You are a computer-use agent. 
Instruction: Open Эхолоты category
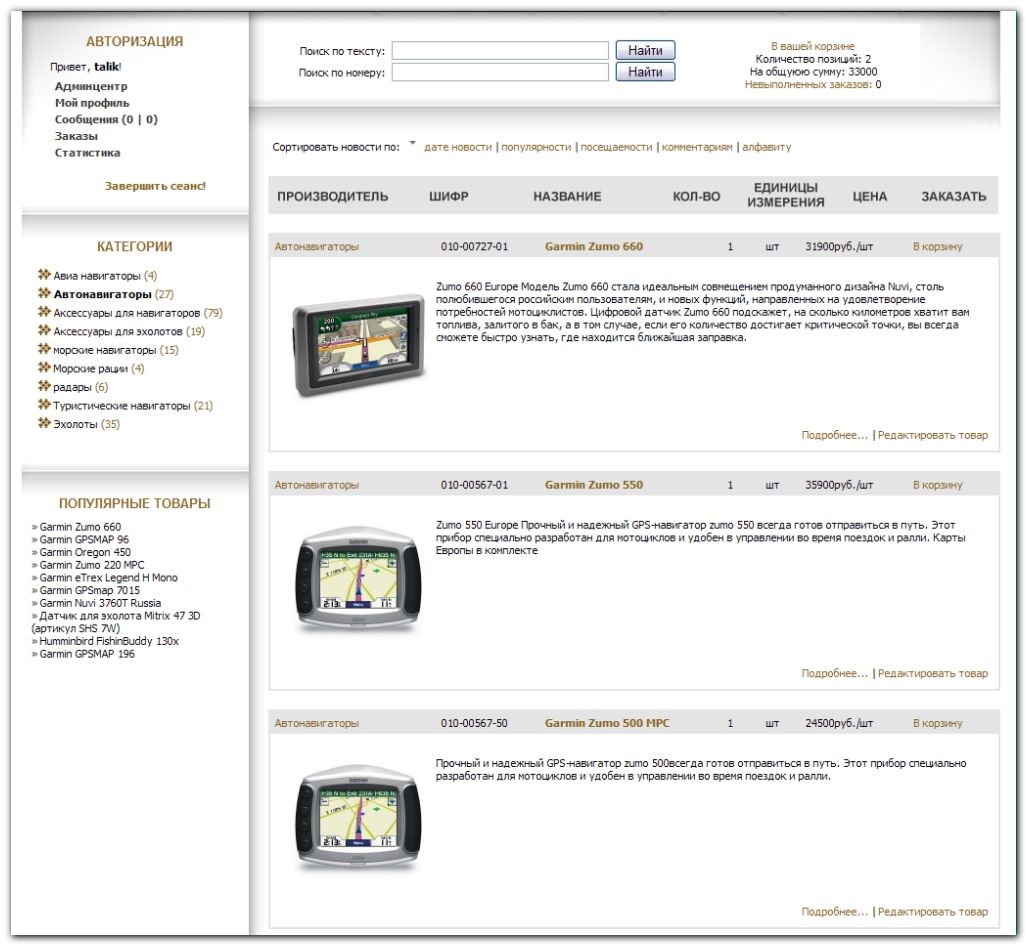tap(75, 424)
